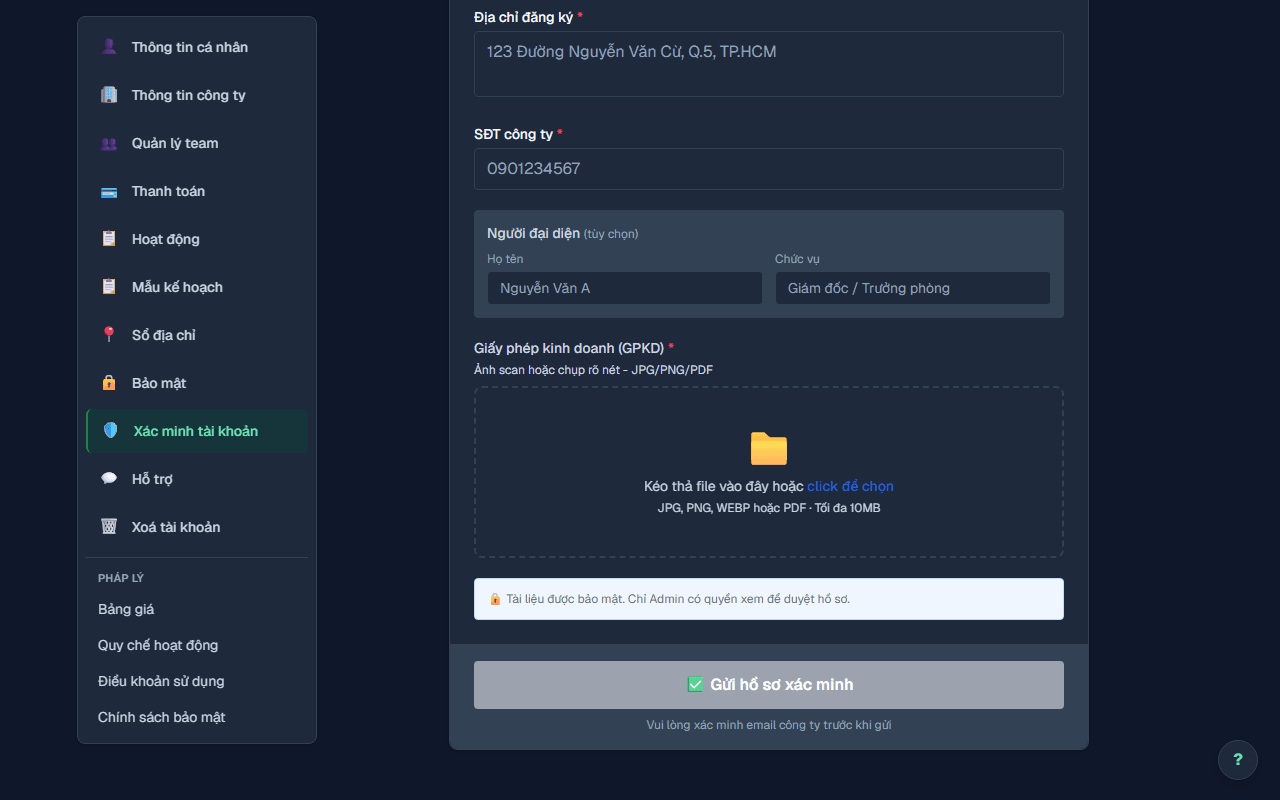Viewport: 1280px width, 800px height.
Task: Open the Bảng giá link
Action: pos(126,609)
